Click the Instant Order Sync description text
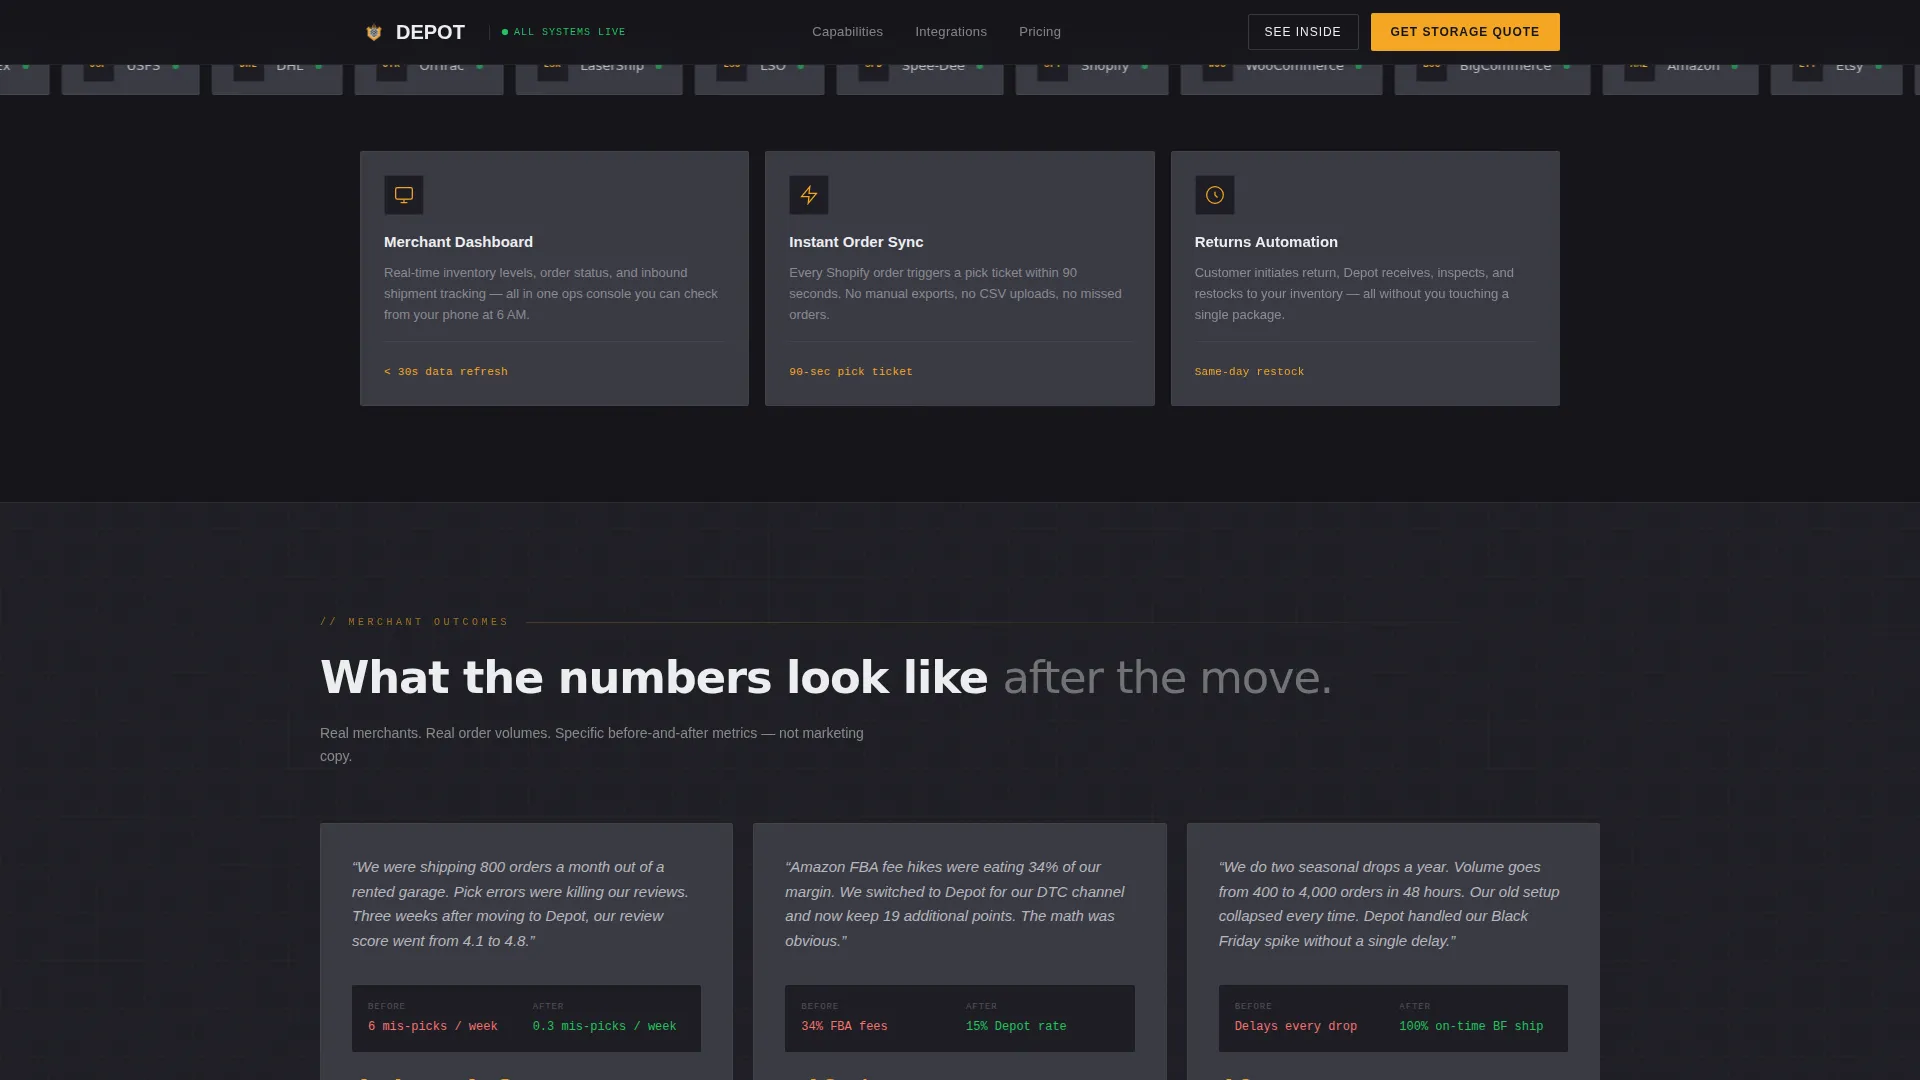 (x=956, y=294)
